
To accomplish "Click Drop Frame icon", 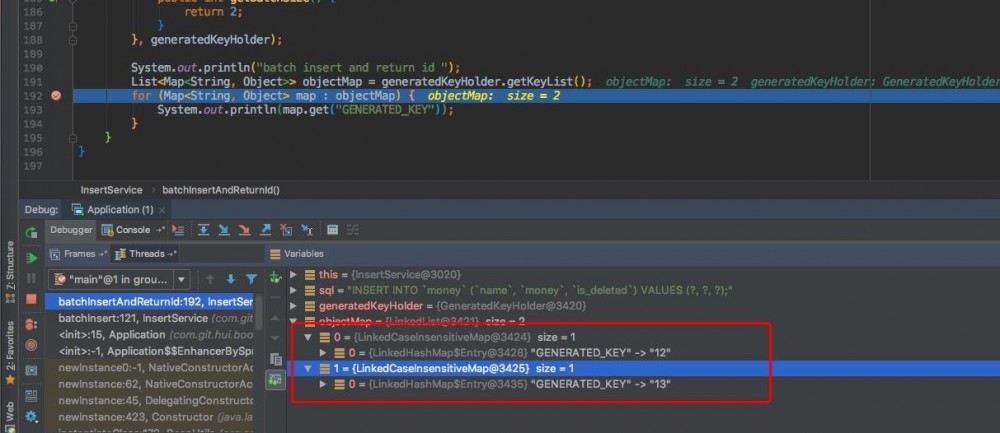I will pyautogui.click(x=286, y=230).
